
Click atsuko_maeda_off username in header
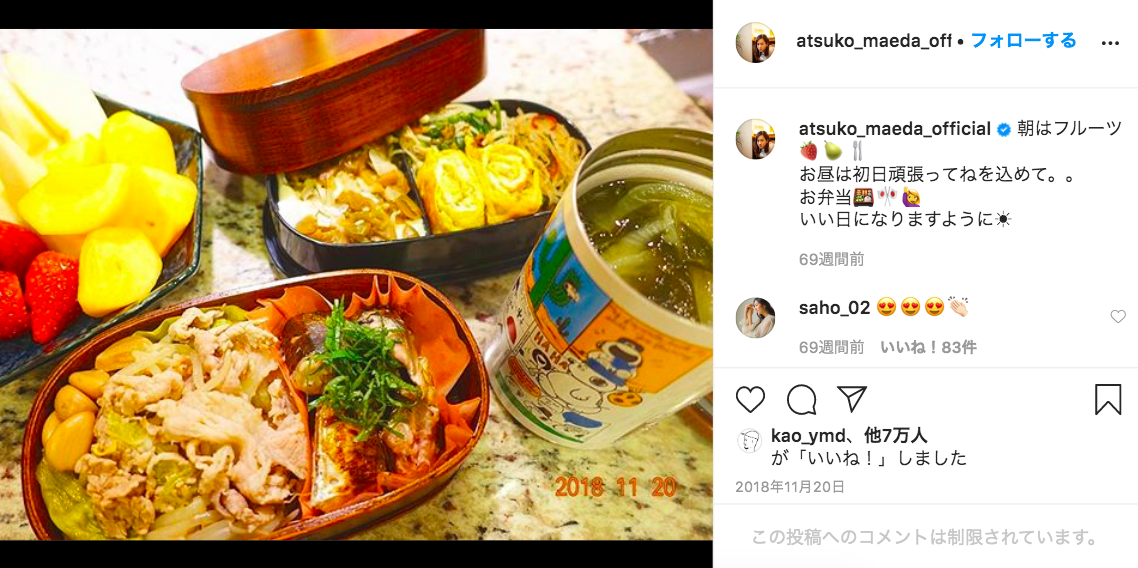click(874, 41)
